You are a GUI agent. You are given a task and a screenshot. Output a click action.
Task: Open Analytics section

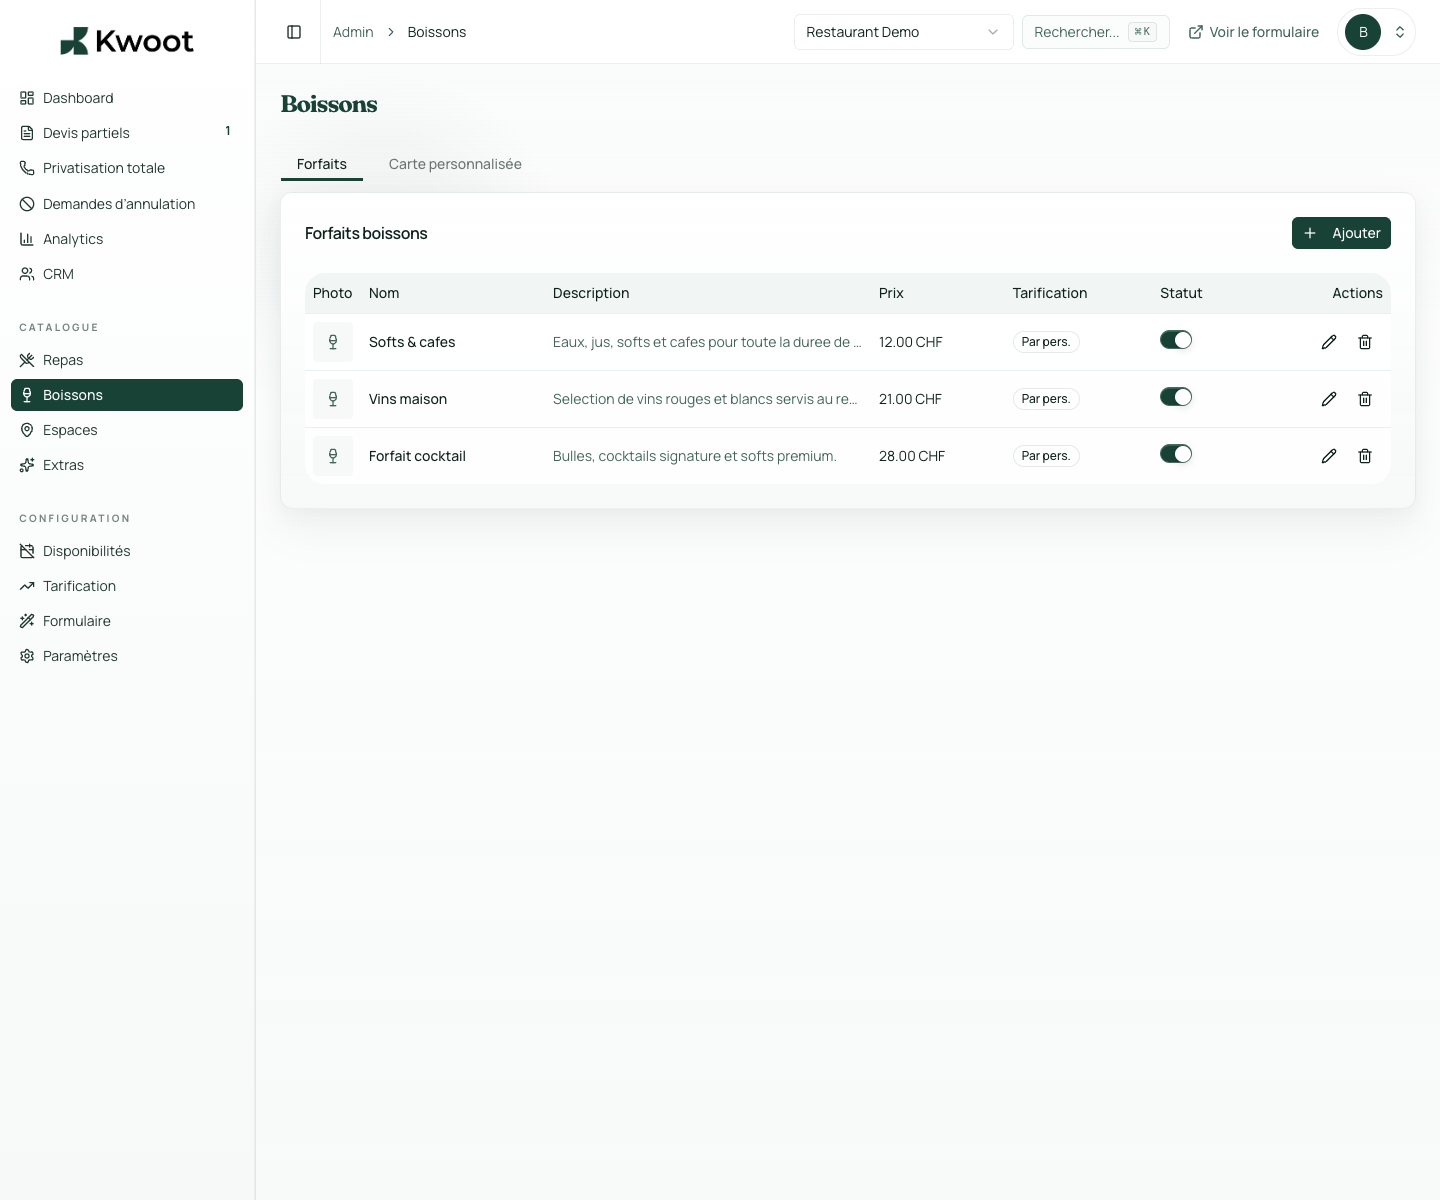pyautogui.click(x=127, y=239)
